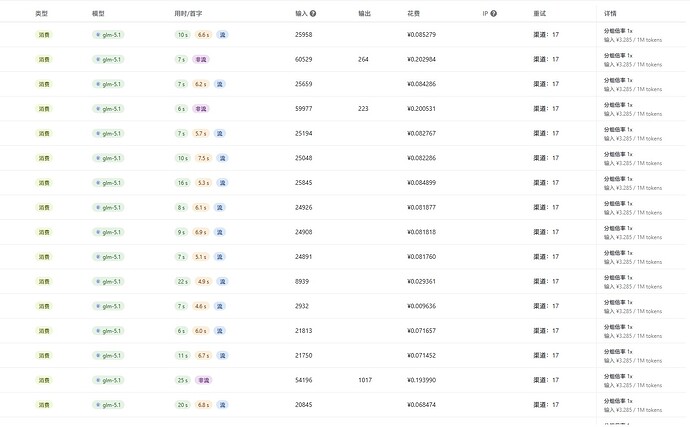
Task: Click the cost ¥0.071657
Action: pos(422,331)
